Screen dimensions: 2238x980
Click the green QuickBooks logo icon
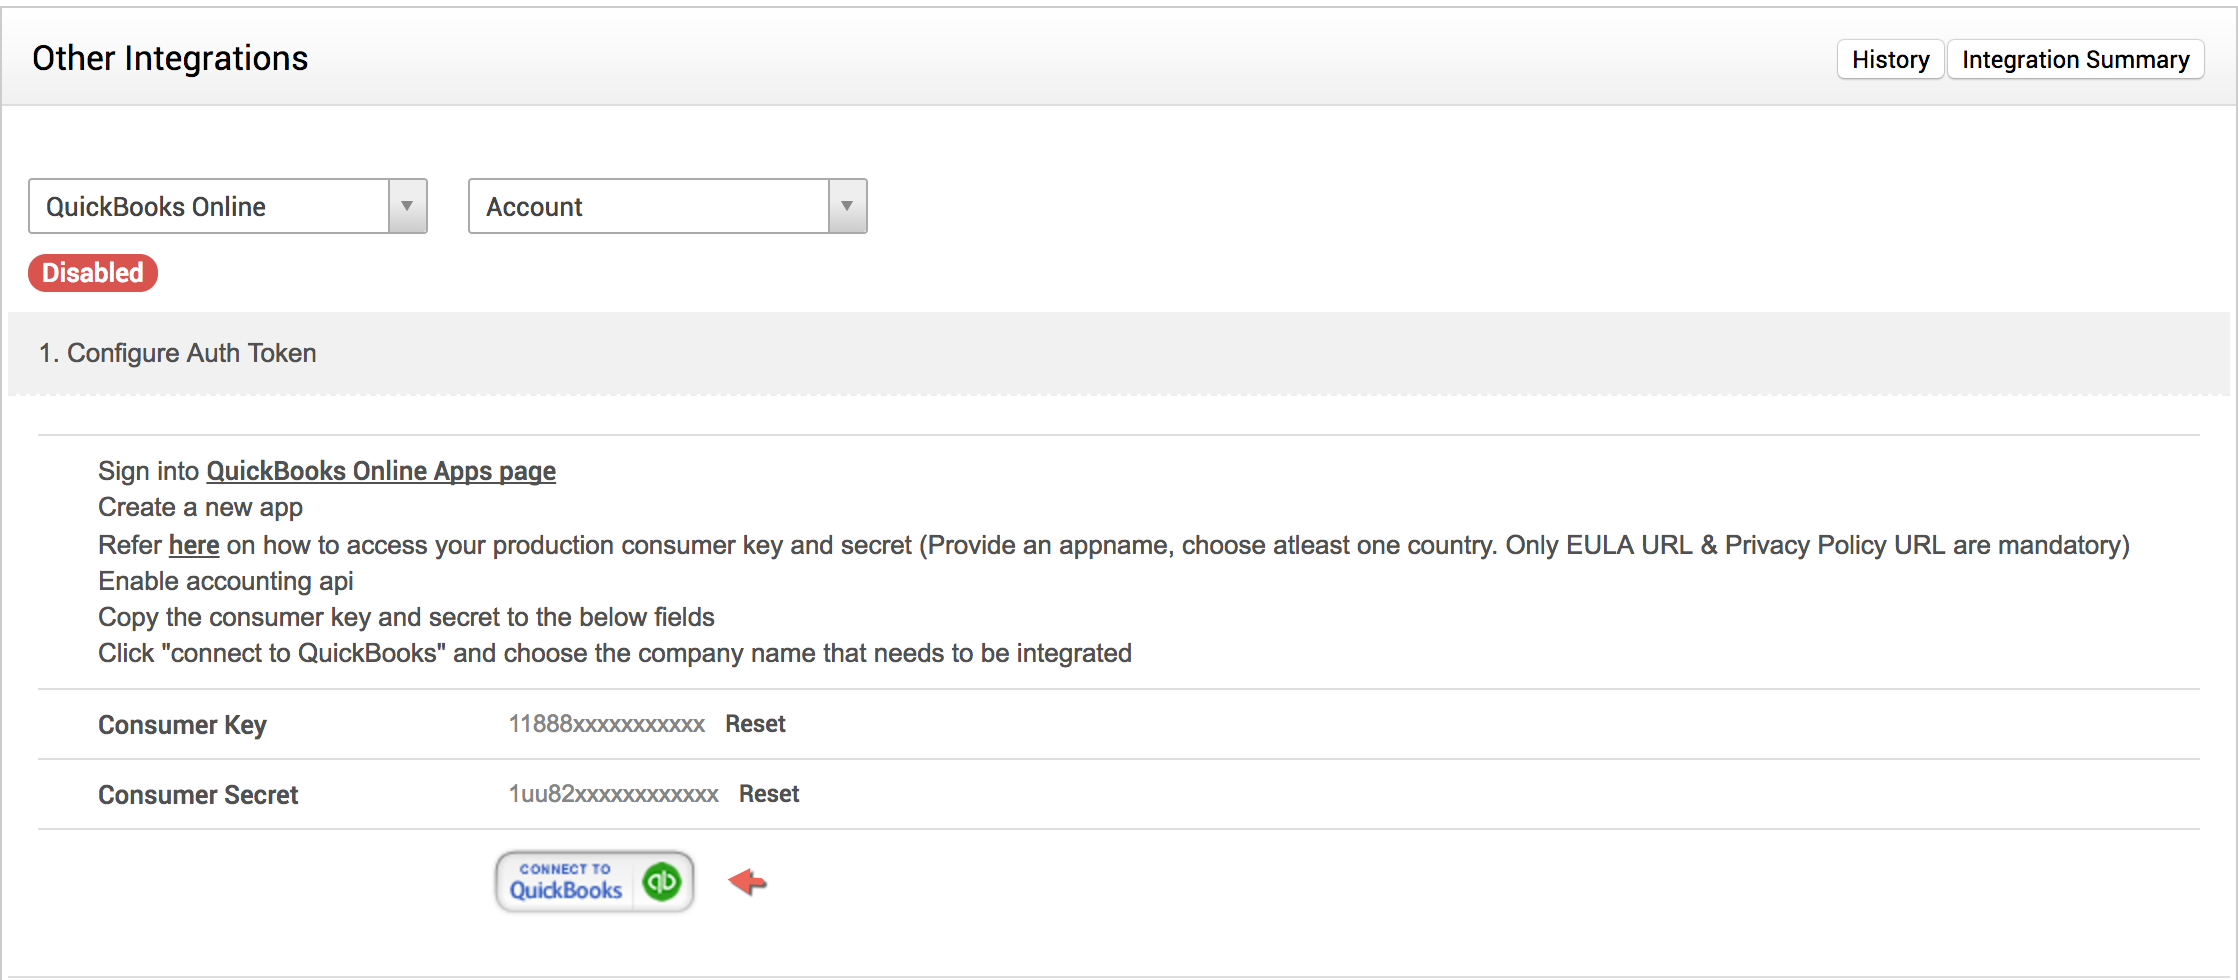click(x=662, y=881)
